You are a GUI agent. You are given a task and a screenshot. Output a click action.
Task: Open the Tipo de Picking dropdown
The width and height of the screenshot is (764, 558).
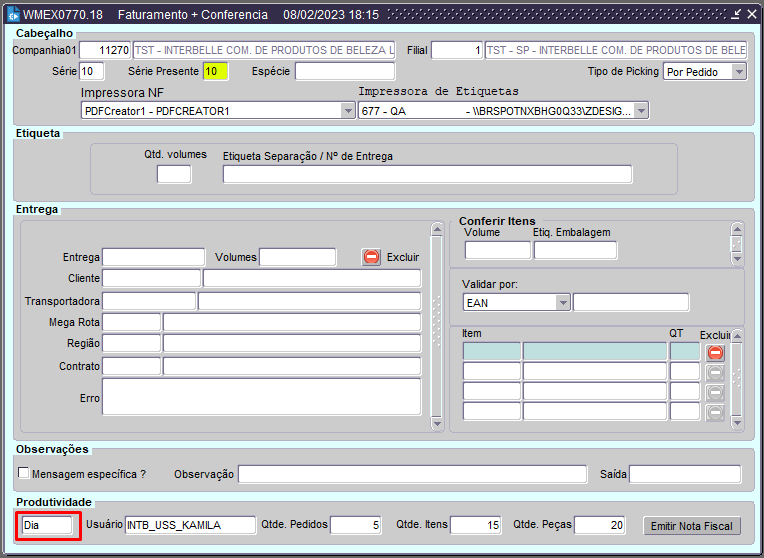coord(738,72)
